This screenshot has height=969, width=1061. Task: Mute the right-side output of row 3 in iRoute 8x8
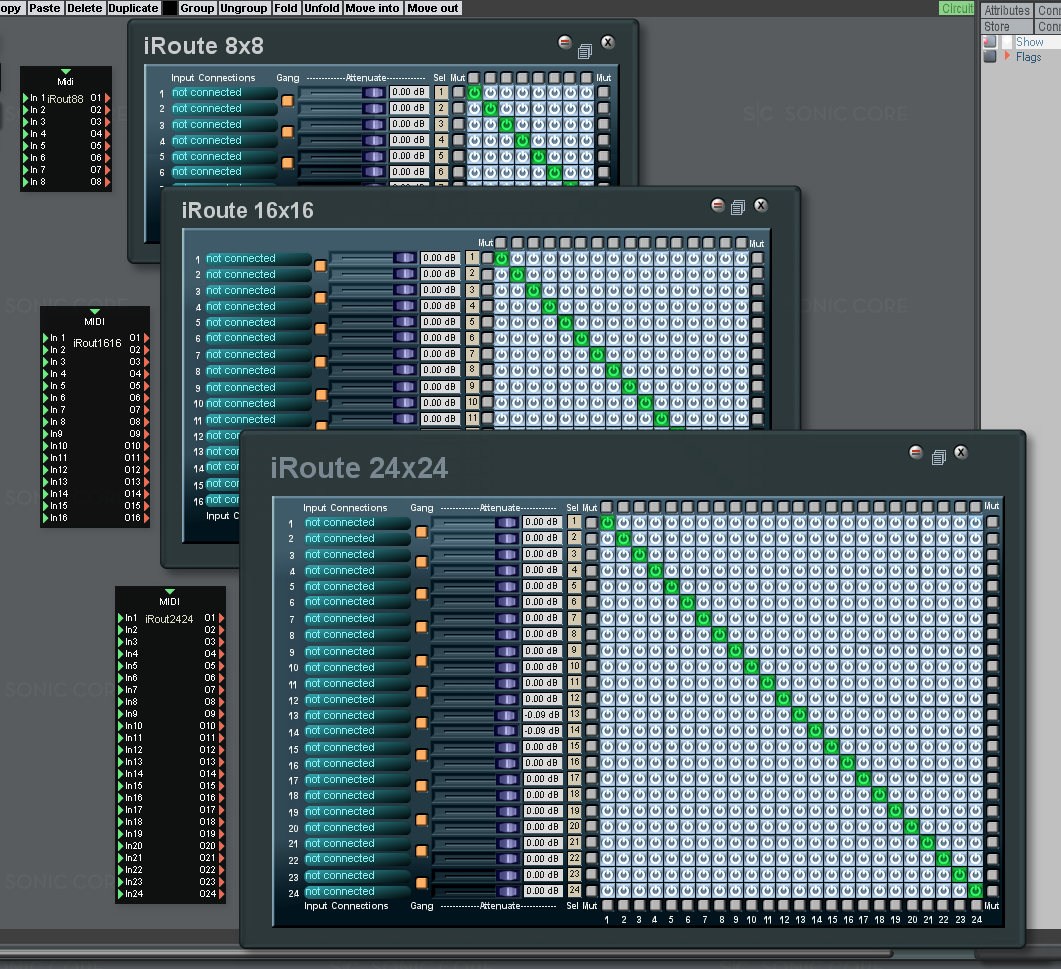tap(603, 124)
